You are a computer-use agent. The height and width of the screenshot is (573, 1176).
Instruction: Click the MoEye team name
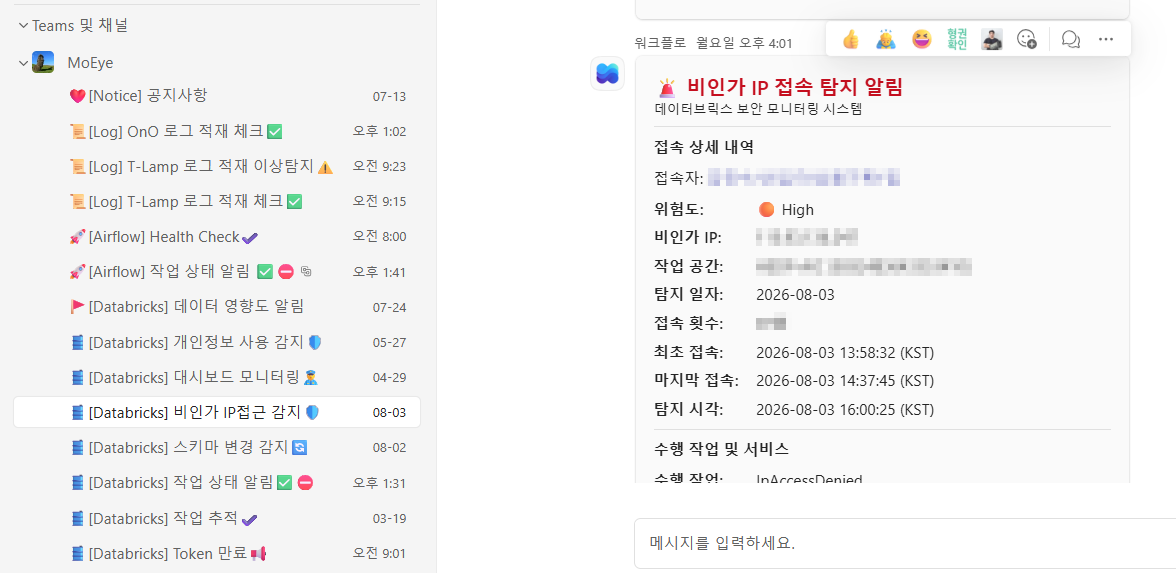coord(90,63)
